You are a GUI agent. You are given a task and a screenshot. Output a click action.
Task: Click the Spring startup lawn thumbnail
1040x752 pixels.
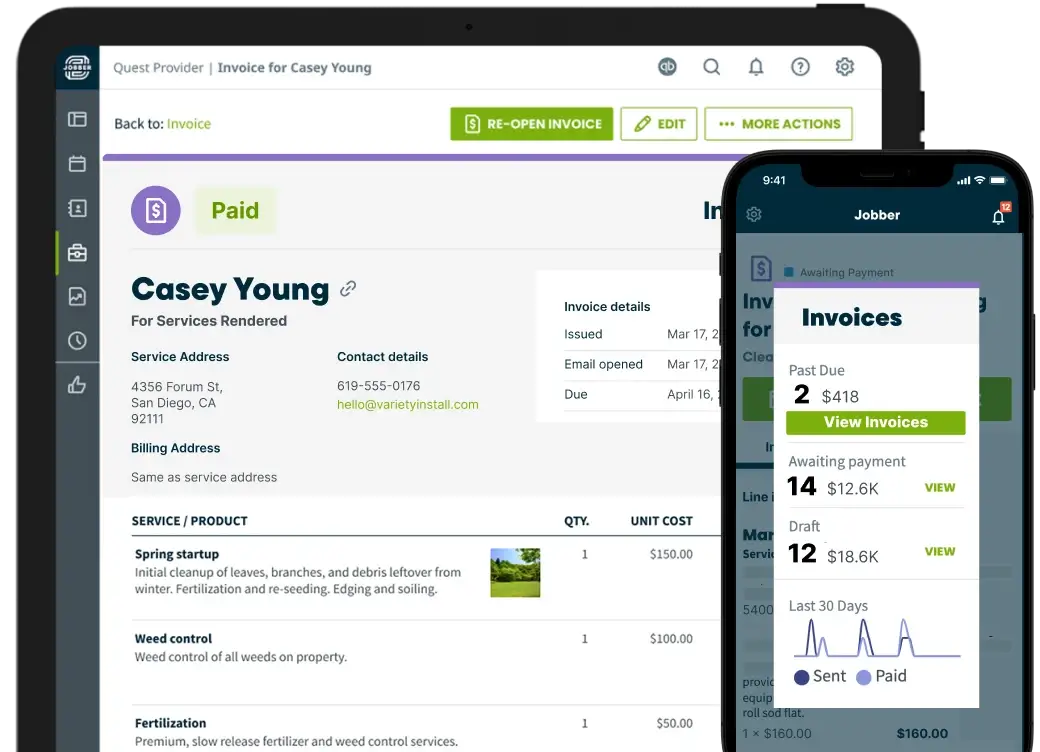515,573
